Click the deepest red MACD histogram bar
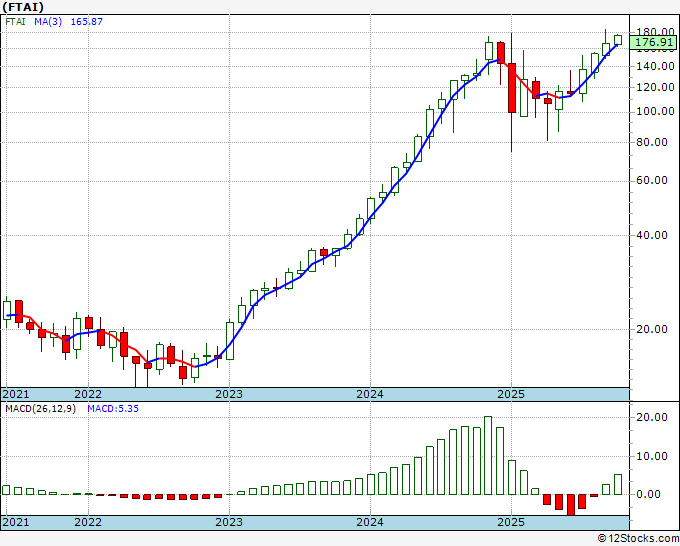Viewport: 680px width, 546px height. [x=570, y=505]
